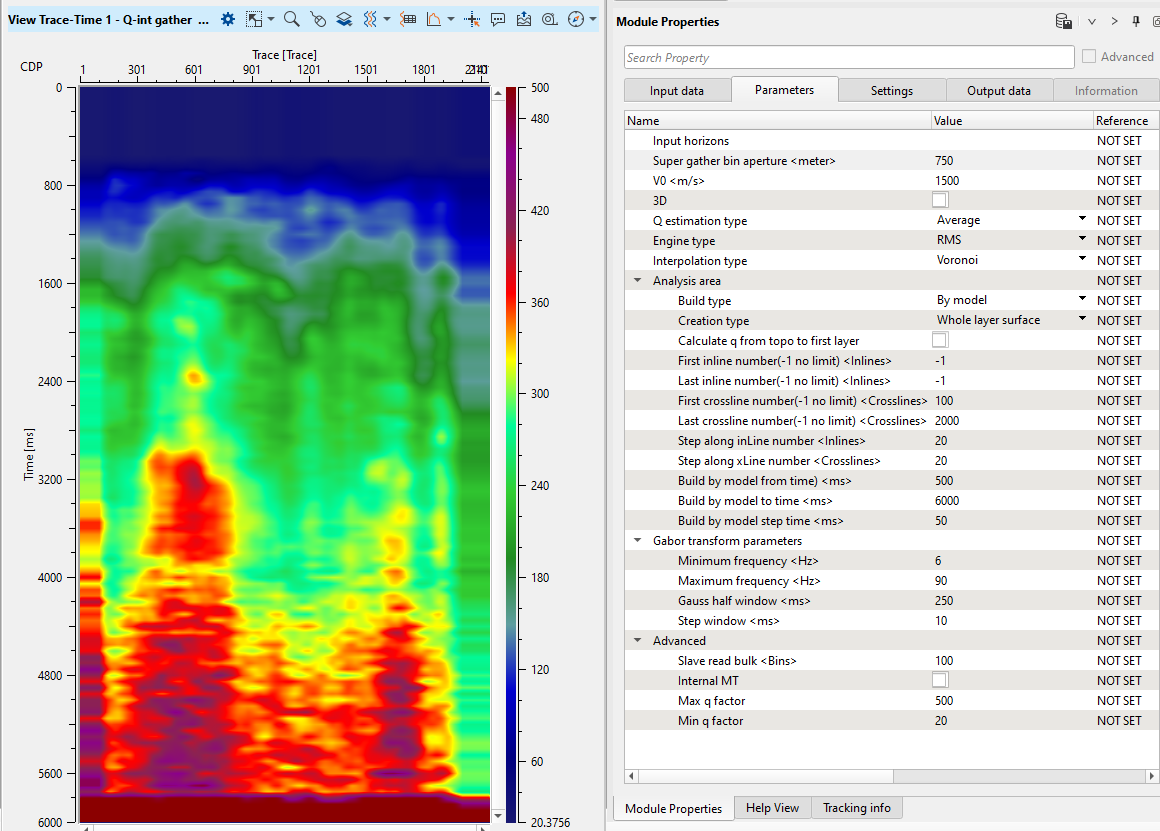Screen dimensions: 1160x831
Task: Collapse the Gabor transform parameters group
Action: click(x=638, y=541)
